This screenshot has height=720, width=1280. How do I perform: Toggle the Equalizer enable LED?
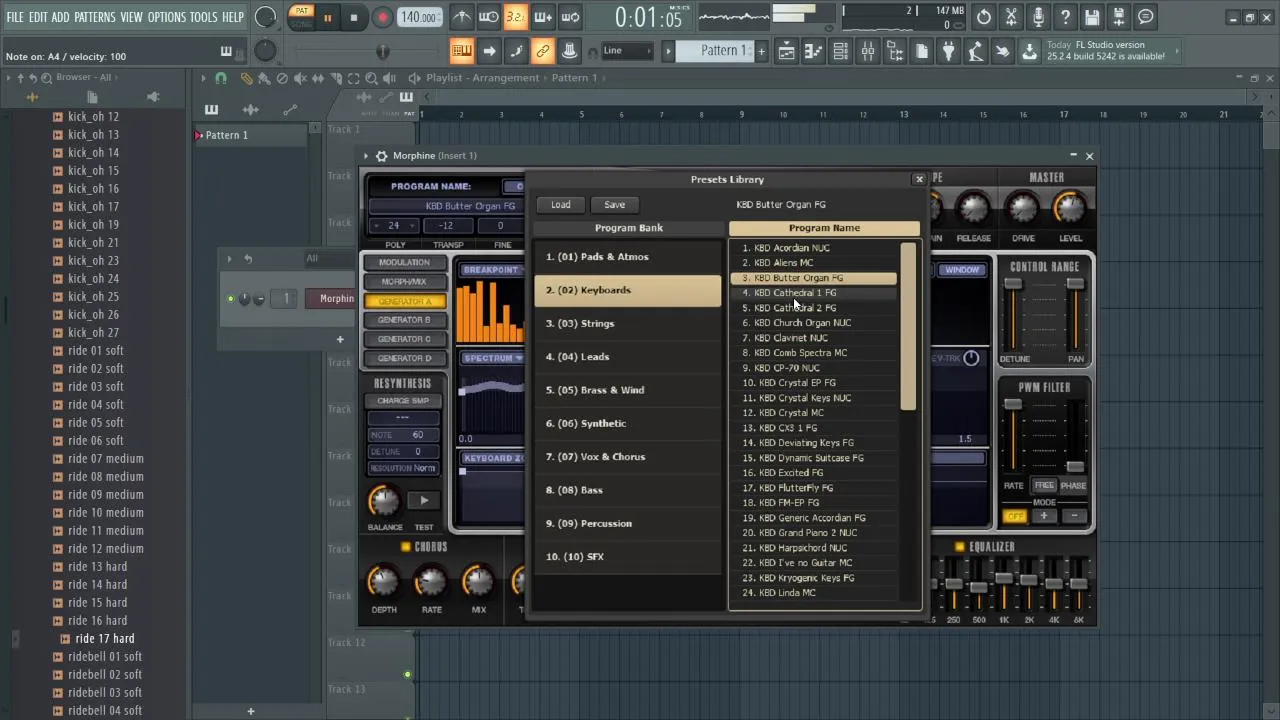point(960,547)
